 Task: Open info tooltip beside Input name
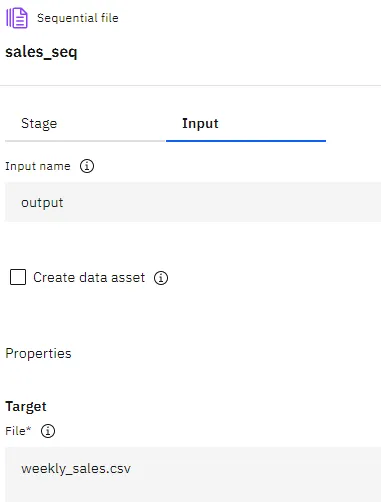tap(87, 166)
